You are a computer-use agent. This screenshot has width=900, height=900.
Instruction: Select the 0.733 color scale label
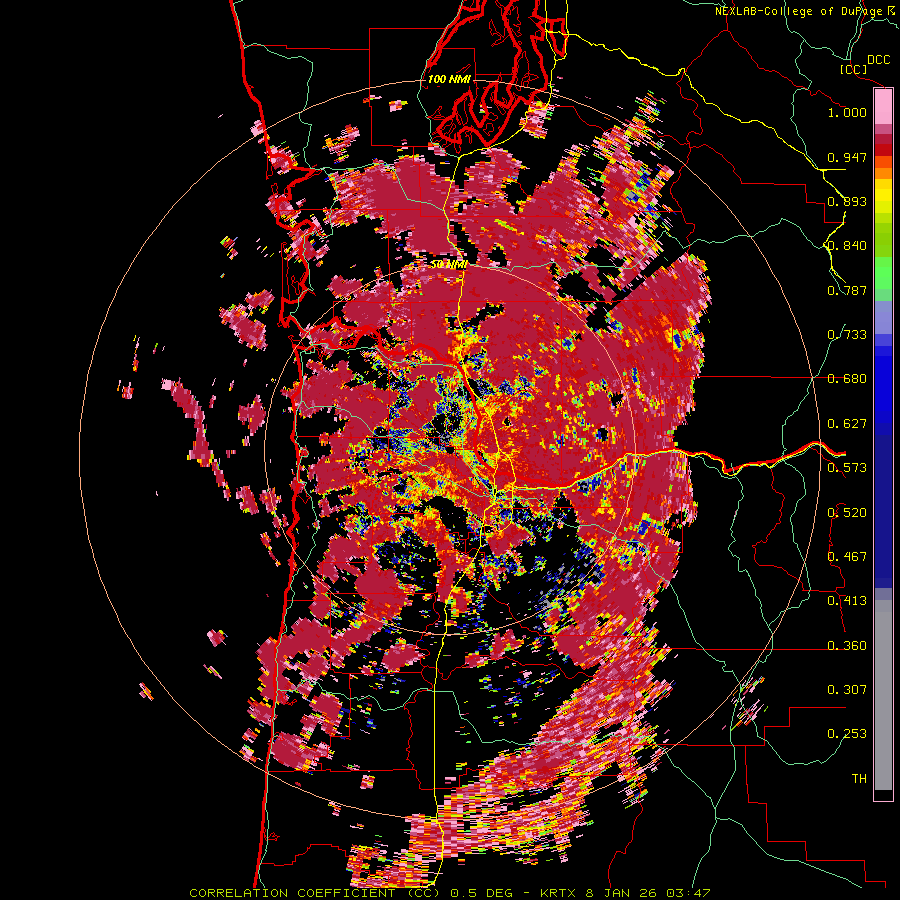pyautogui.click(x=847, y=335)
